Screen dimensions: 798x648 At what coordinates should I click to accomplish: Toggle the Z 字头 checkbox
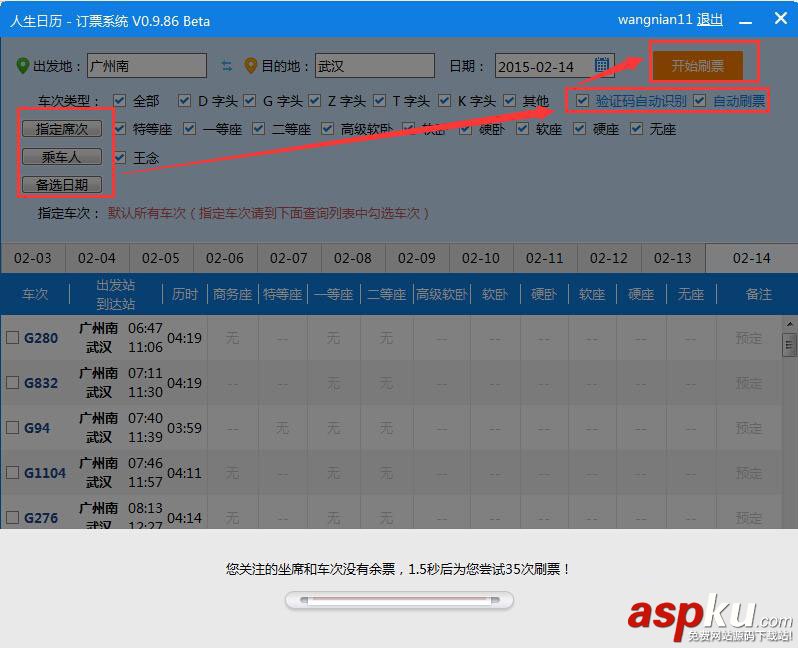(315, 101)
